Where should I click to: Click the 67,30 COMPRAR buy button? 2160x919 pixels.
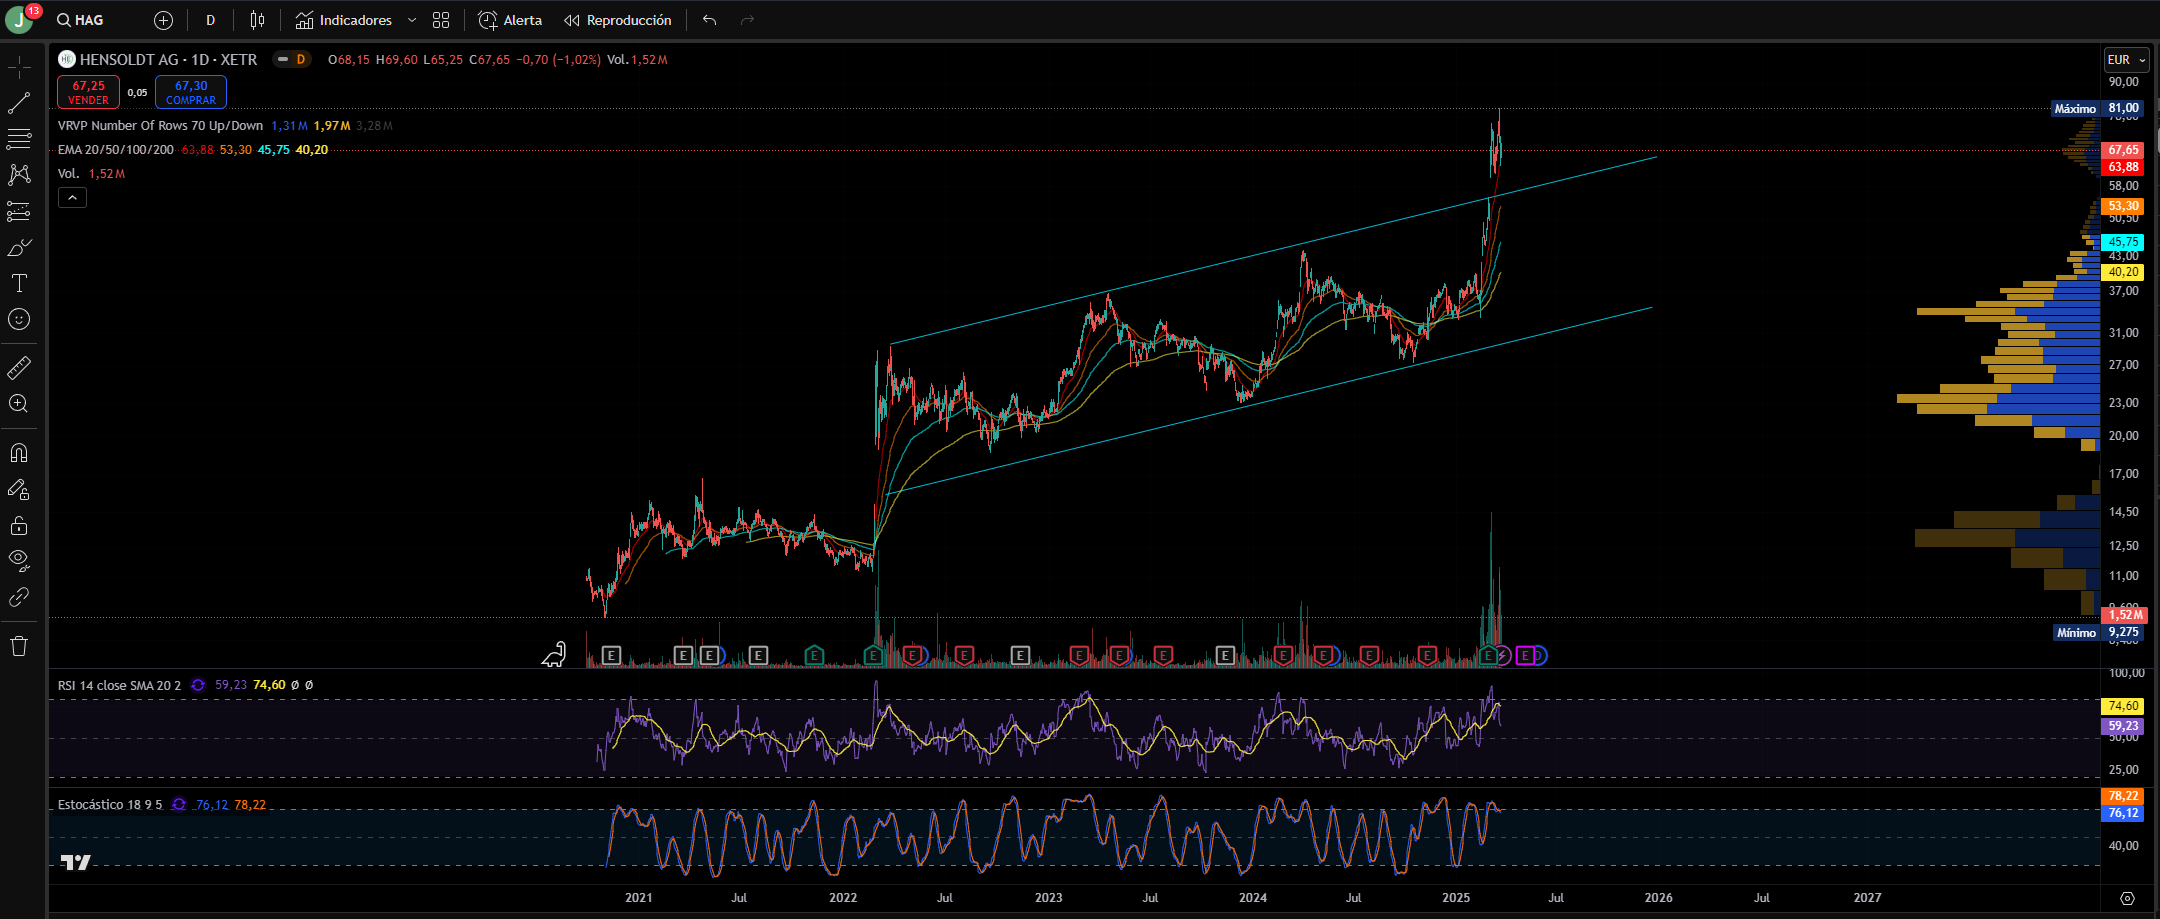[x=191, y=92]
